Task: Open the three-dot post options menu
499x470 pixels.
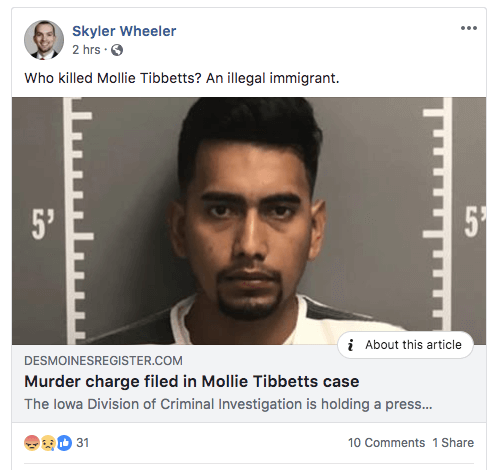Action: [469, 28]
